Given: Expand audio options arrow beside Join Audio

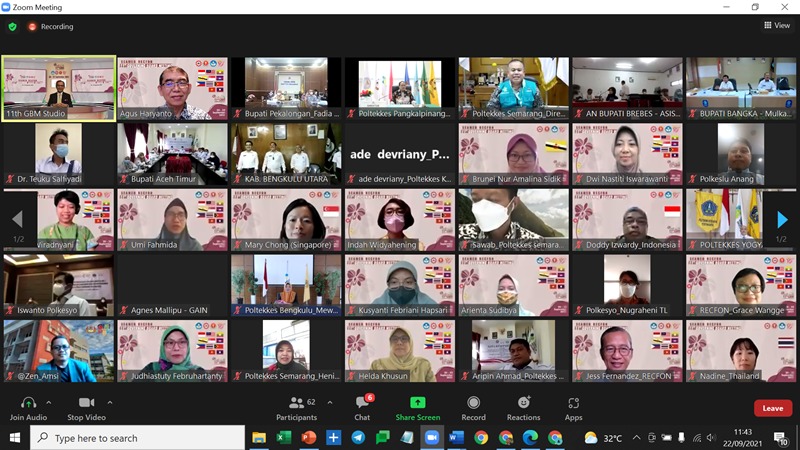Looking at the screenshot, I should [x=49, y=402].
